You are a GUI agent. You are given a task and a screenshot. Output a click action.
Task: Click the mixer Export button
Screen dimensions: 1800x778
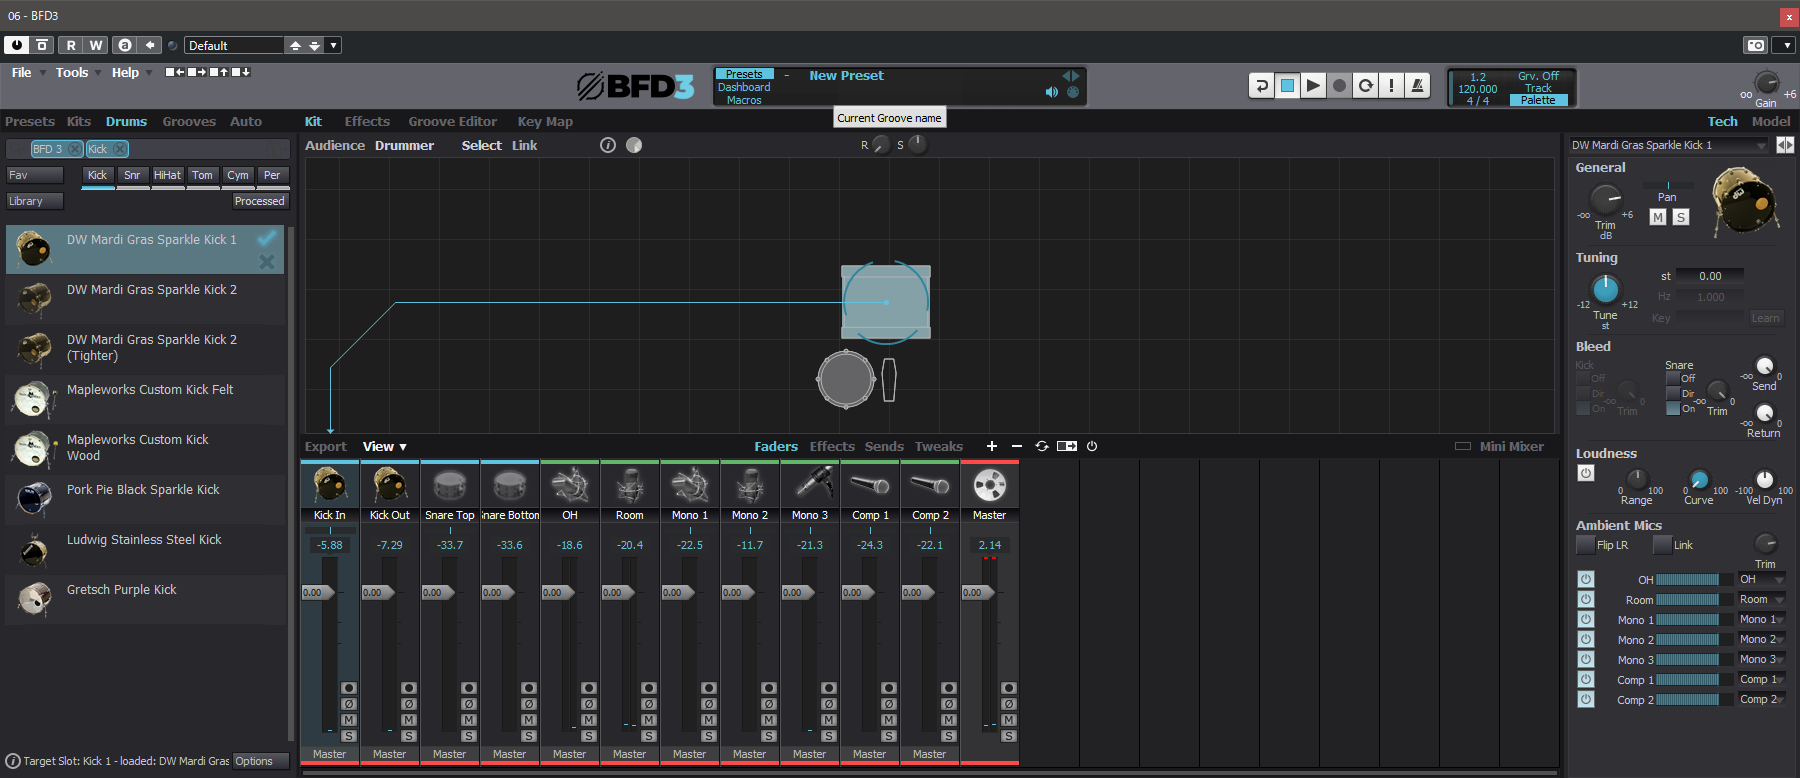326,447
